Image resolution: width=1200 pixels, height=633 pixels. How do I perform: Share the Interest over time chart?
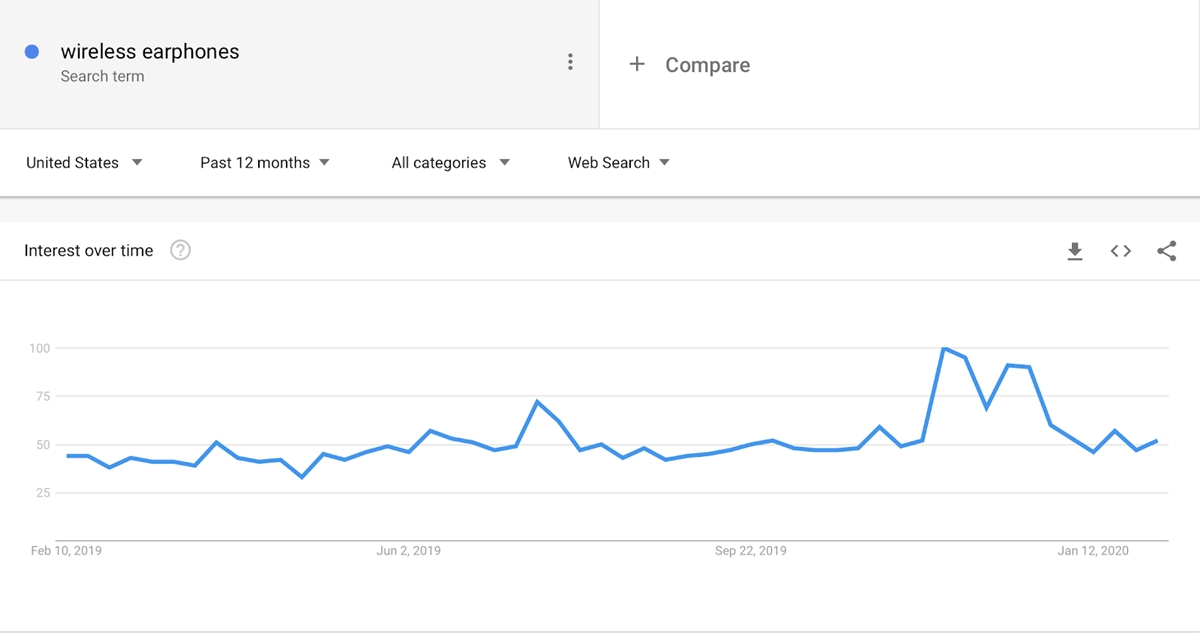(1167, 251)
